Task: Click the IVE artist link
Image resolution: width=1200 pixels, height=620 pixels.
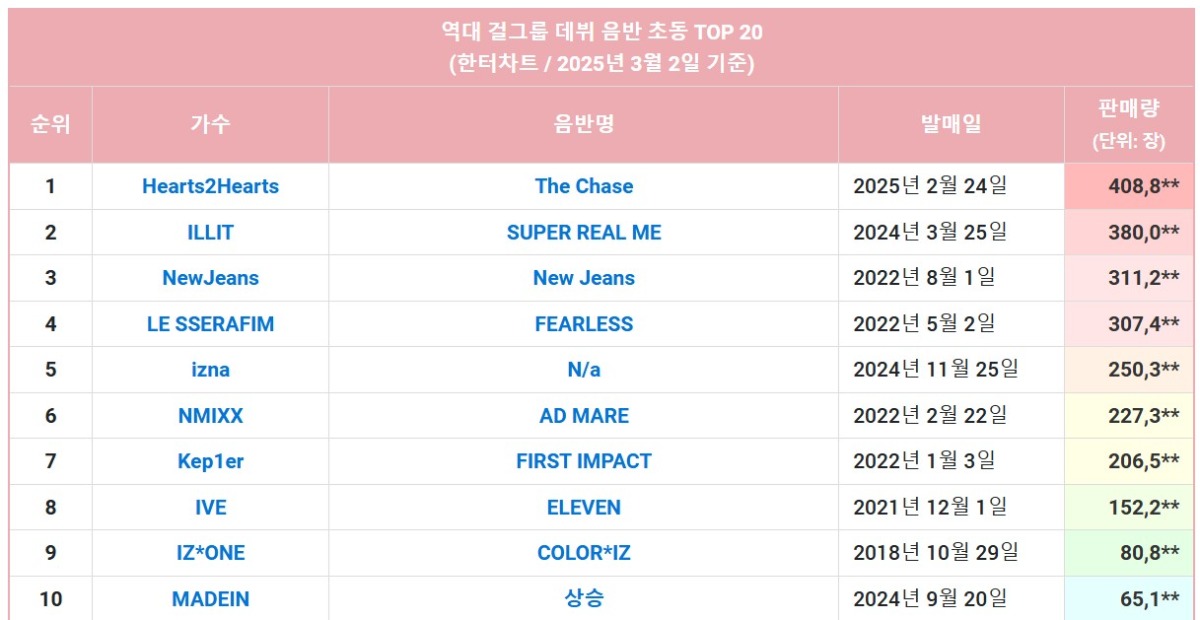Action: tap(210, 507)
